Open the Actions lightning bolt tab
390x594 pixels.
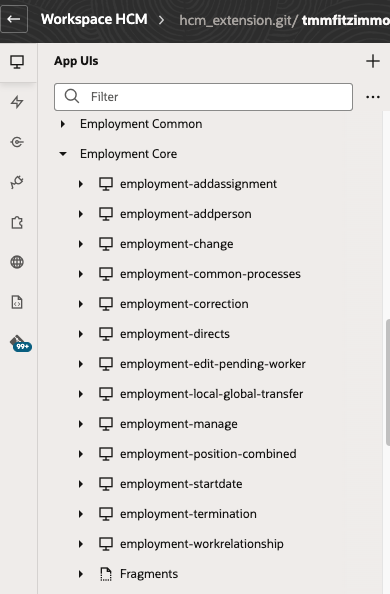17,102
